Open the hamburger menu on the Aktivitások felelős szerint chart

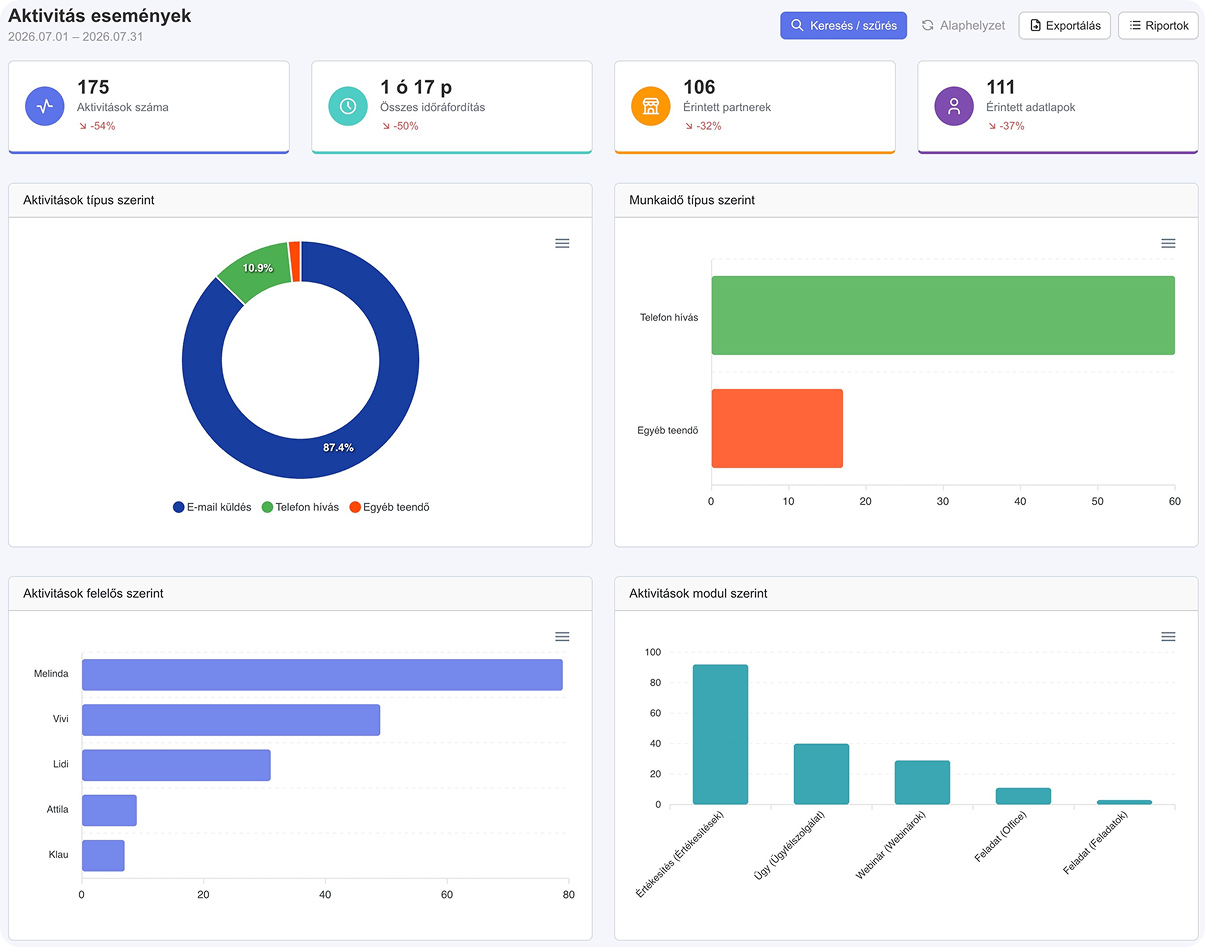tap(562, 637)
